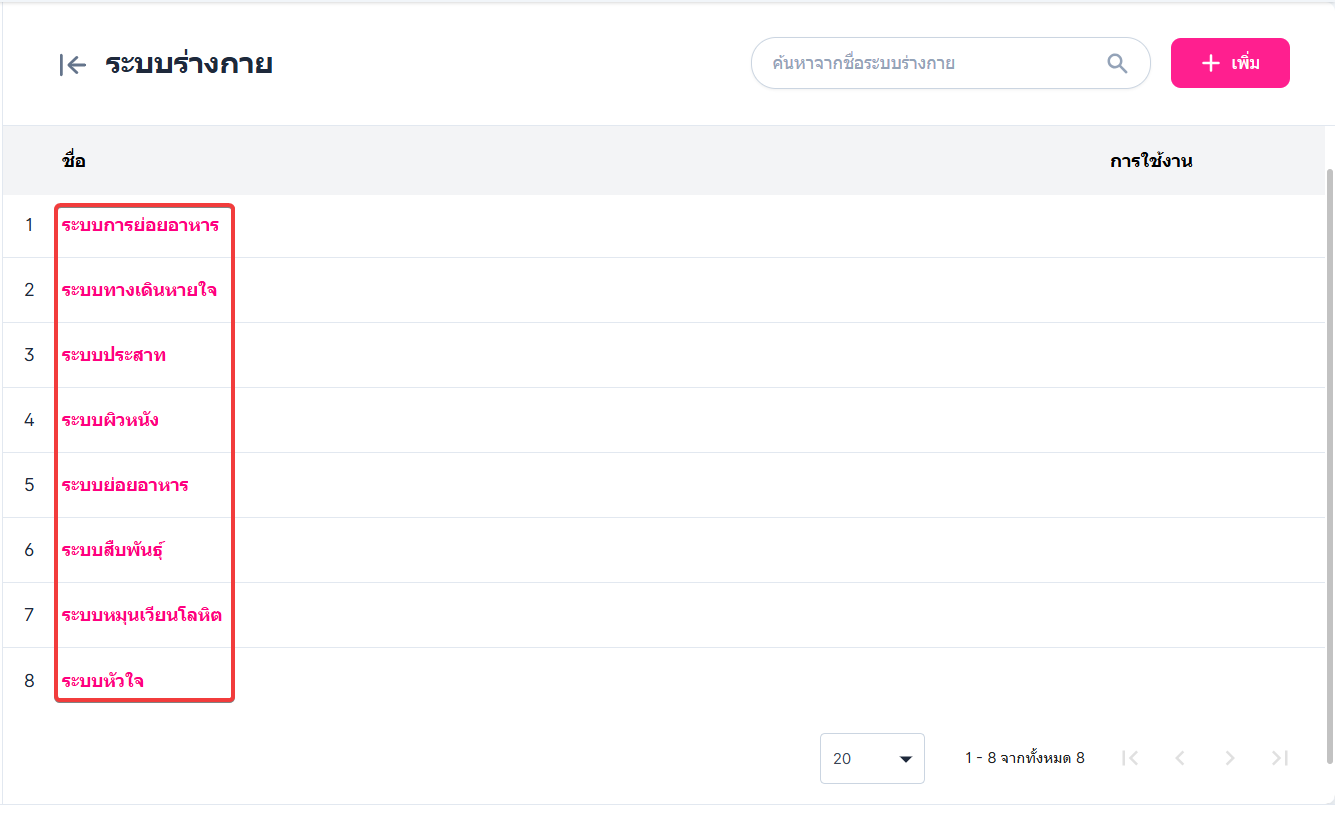Click the back arrow beside ระบบร่างกาย

click(x=73, y=65)
